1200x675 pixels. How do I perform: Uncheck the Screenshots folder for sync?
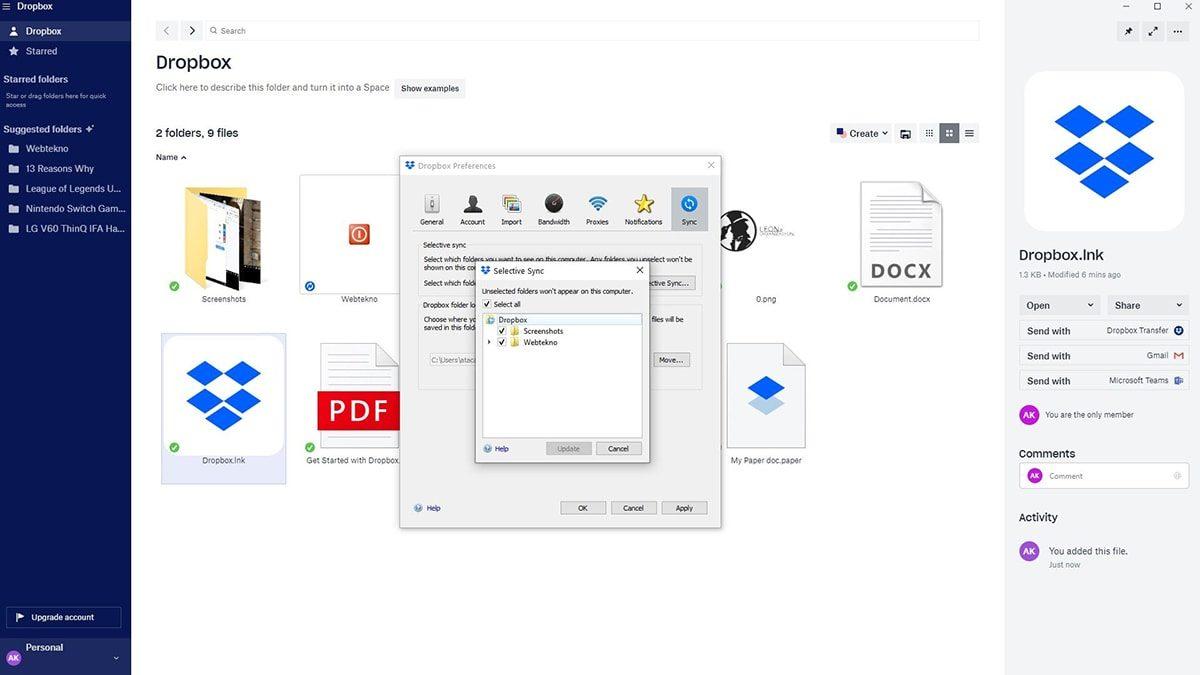click(502, 330)
